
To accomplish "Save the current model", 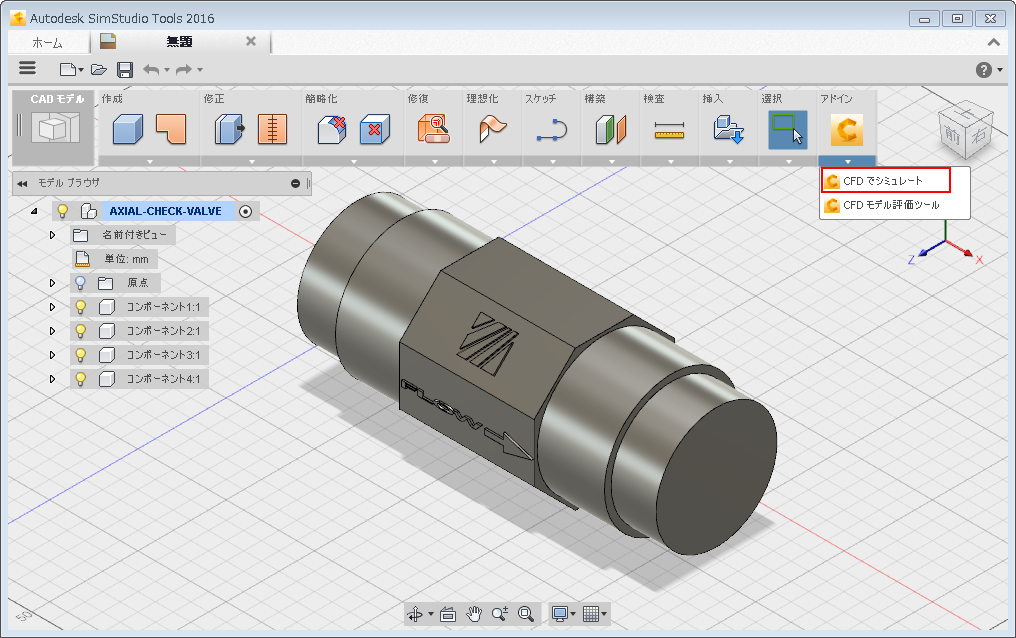I will pyautogui.click(x=125, y=69).
